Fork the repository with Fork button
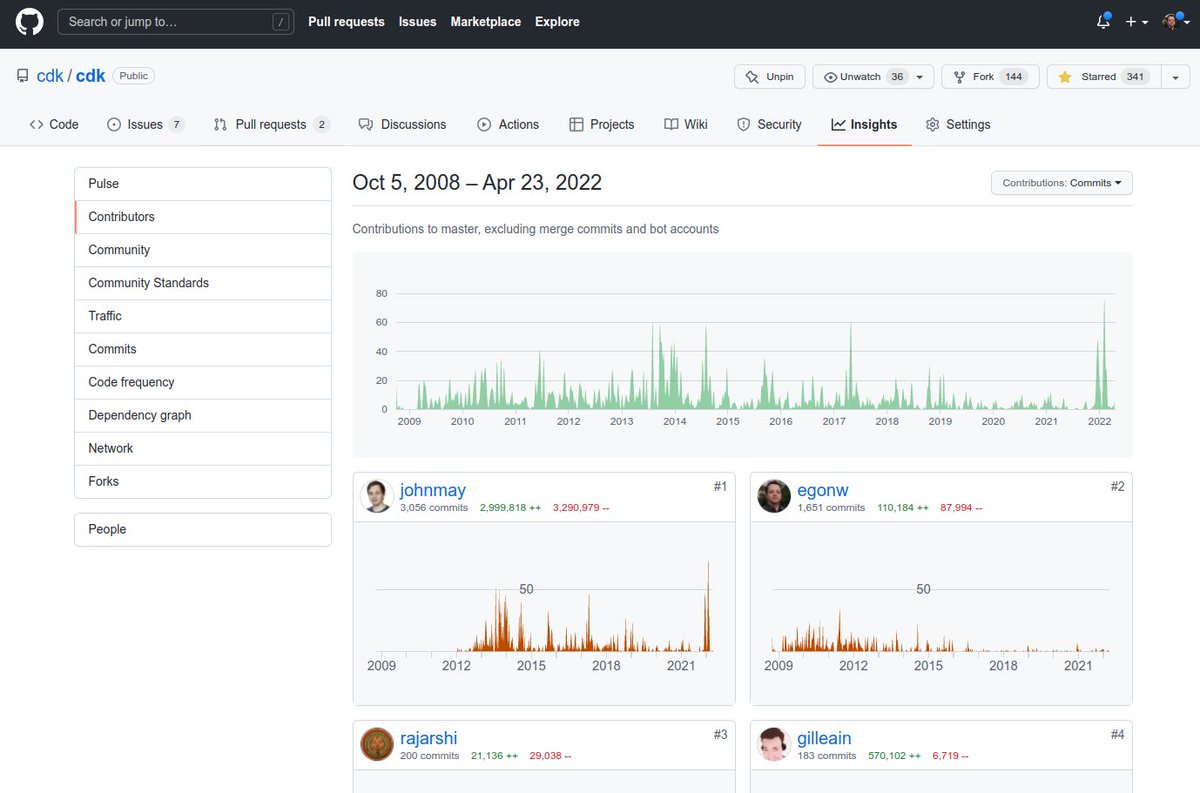The width and height of the screenshot is (1200, 793). pyautogui.click(x=991, y=77)
